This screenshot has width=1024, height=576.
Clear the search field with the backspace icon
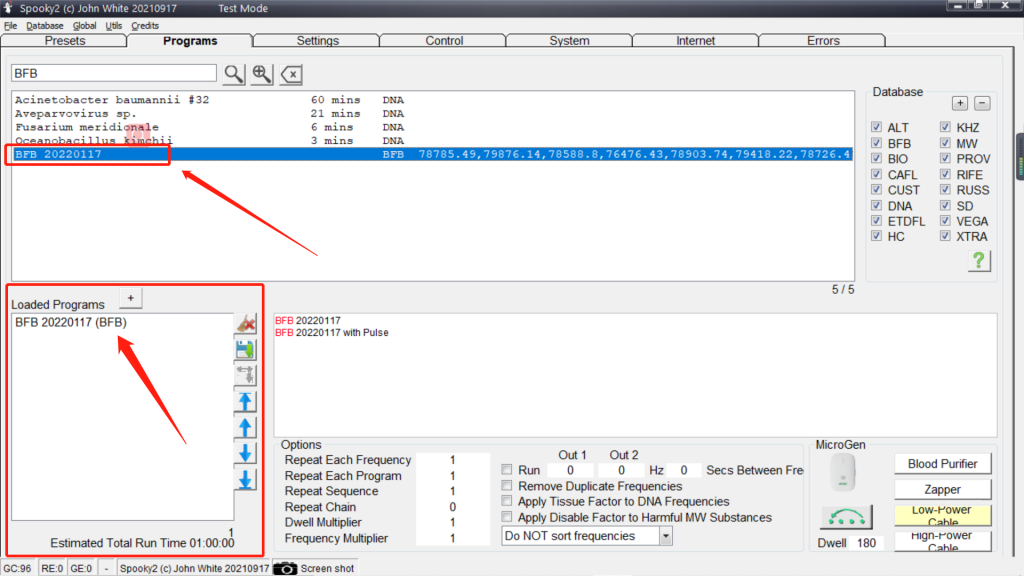[x=291, y=74]
